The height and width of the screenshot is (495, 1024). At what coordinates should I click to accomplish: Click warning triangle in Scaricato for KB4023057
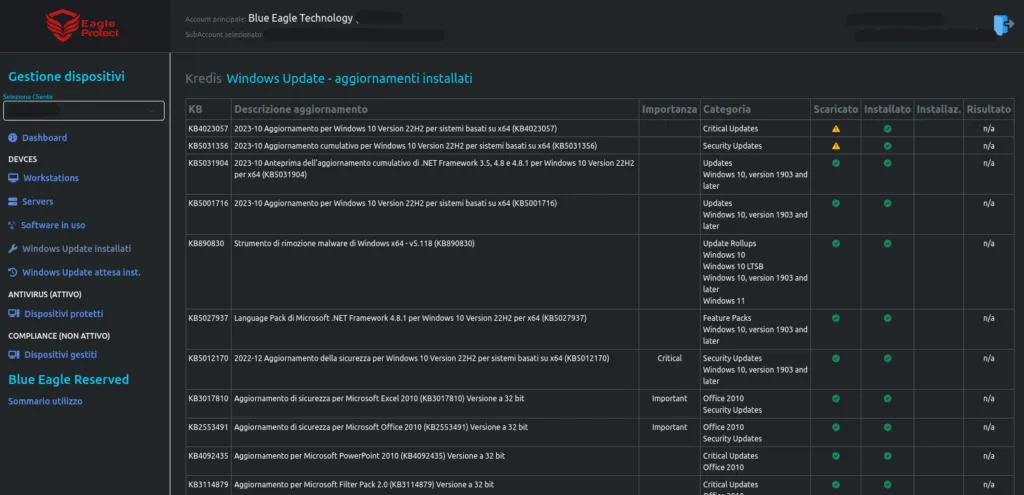[836, 129]
